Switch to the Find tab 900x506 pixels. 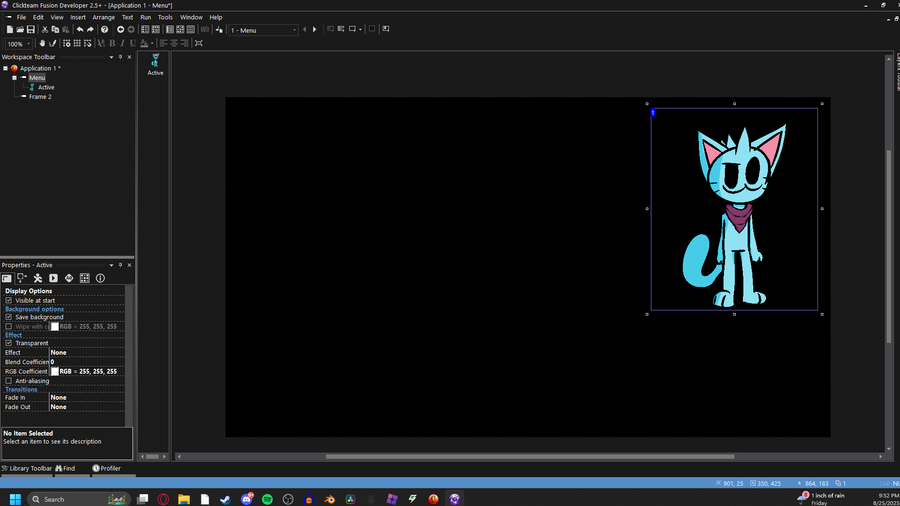point(65,469)
